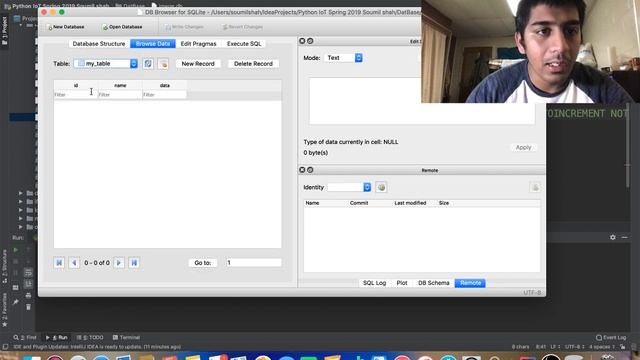
Task: Go to the previous records page icon
Action: point(74,263)
